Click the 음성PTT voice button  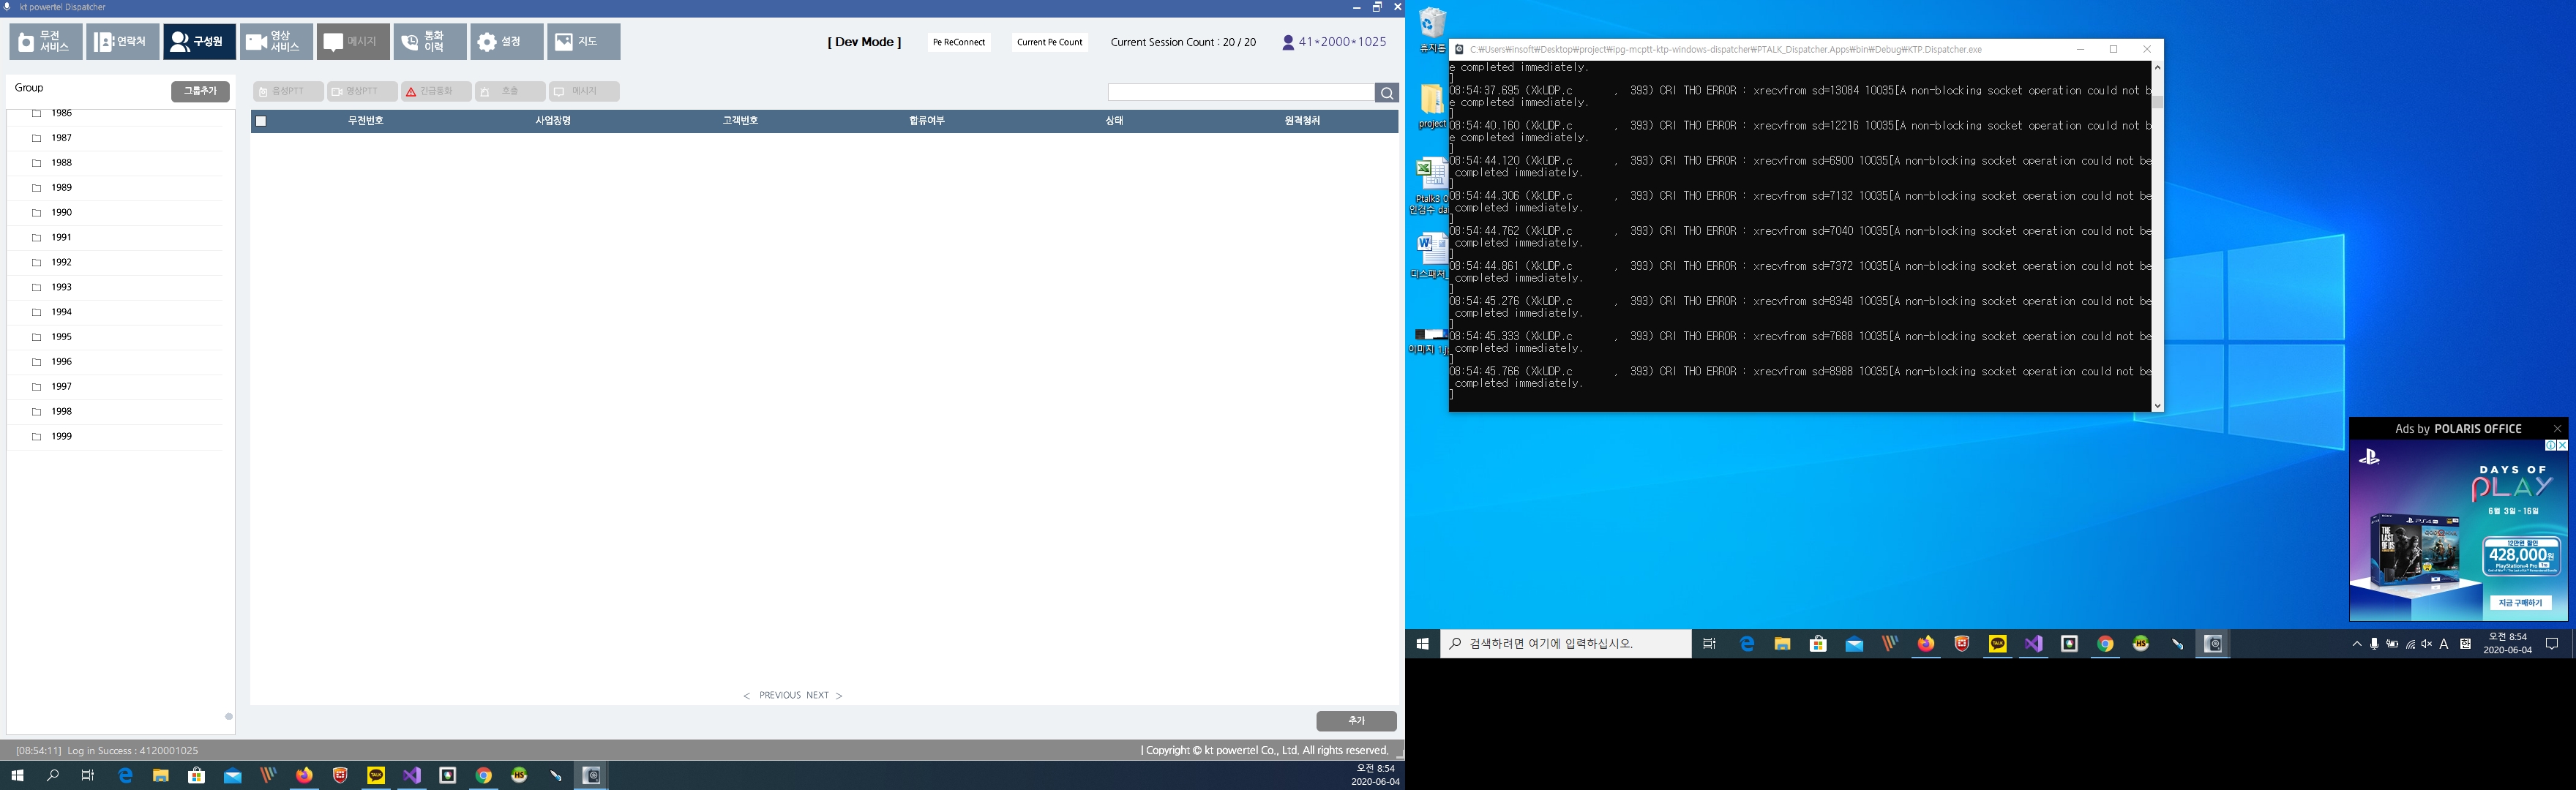point(288,92)
